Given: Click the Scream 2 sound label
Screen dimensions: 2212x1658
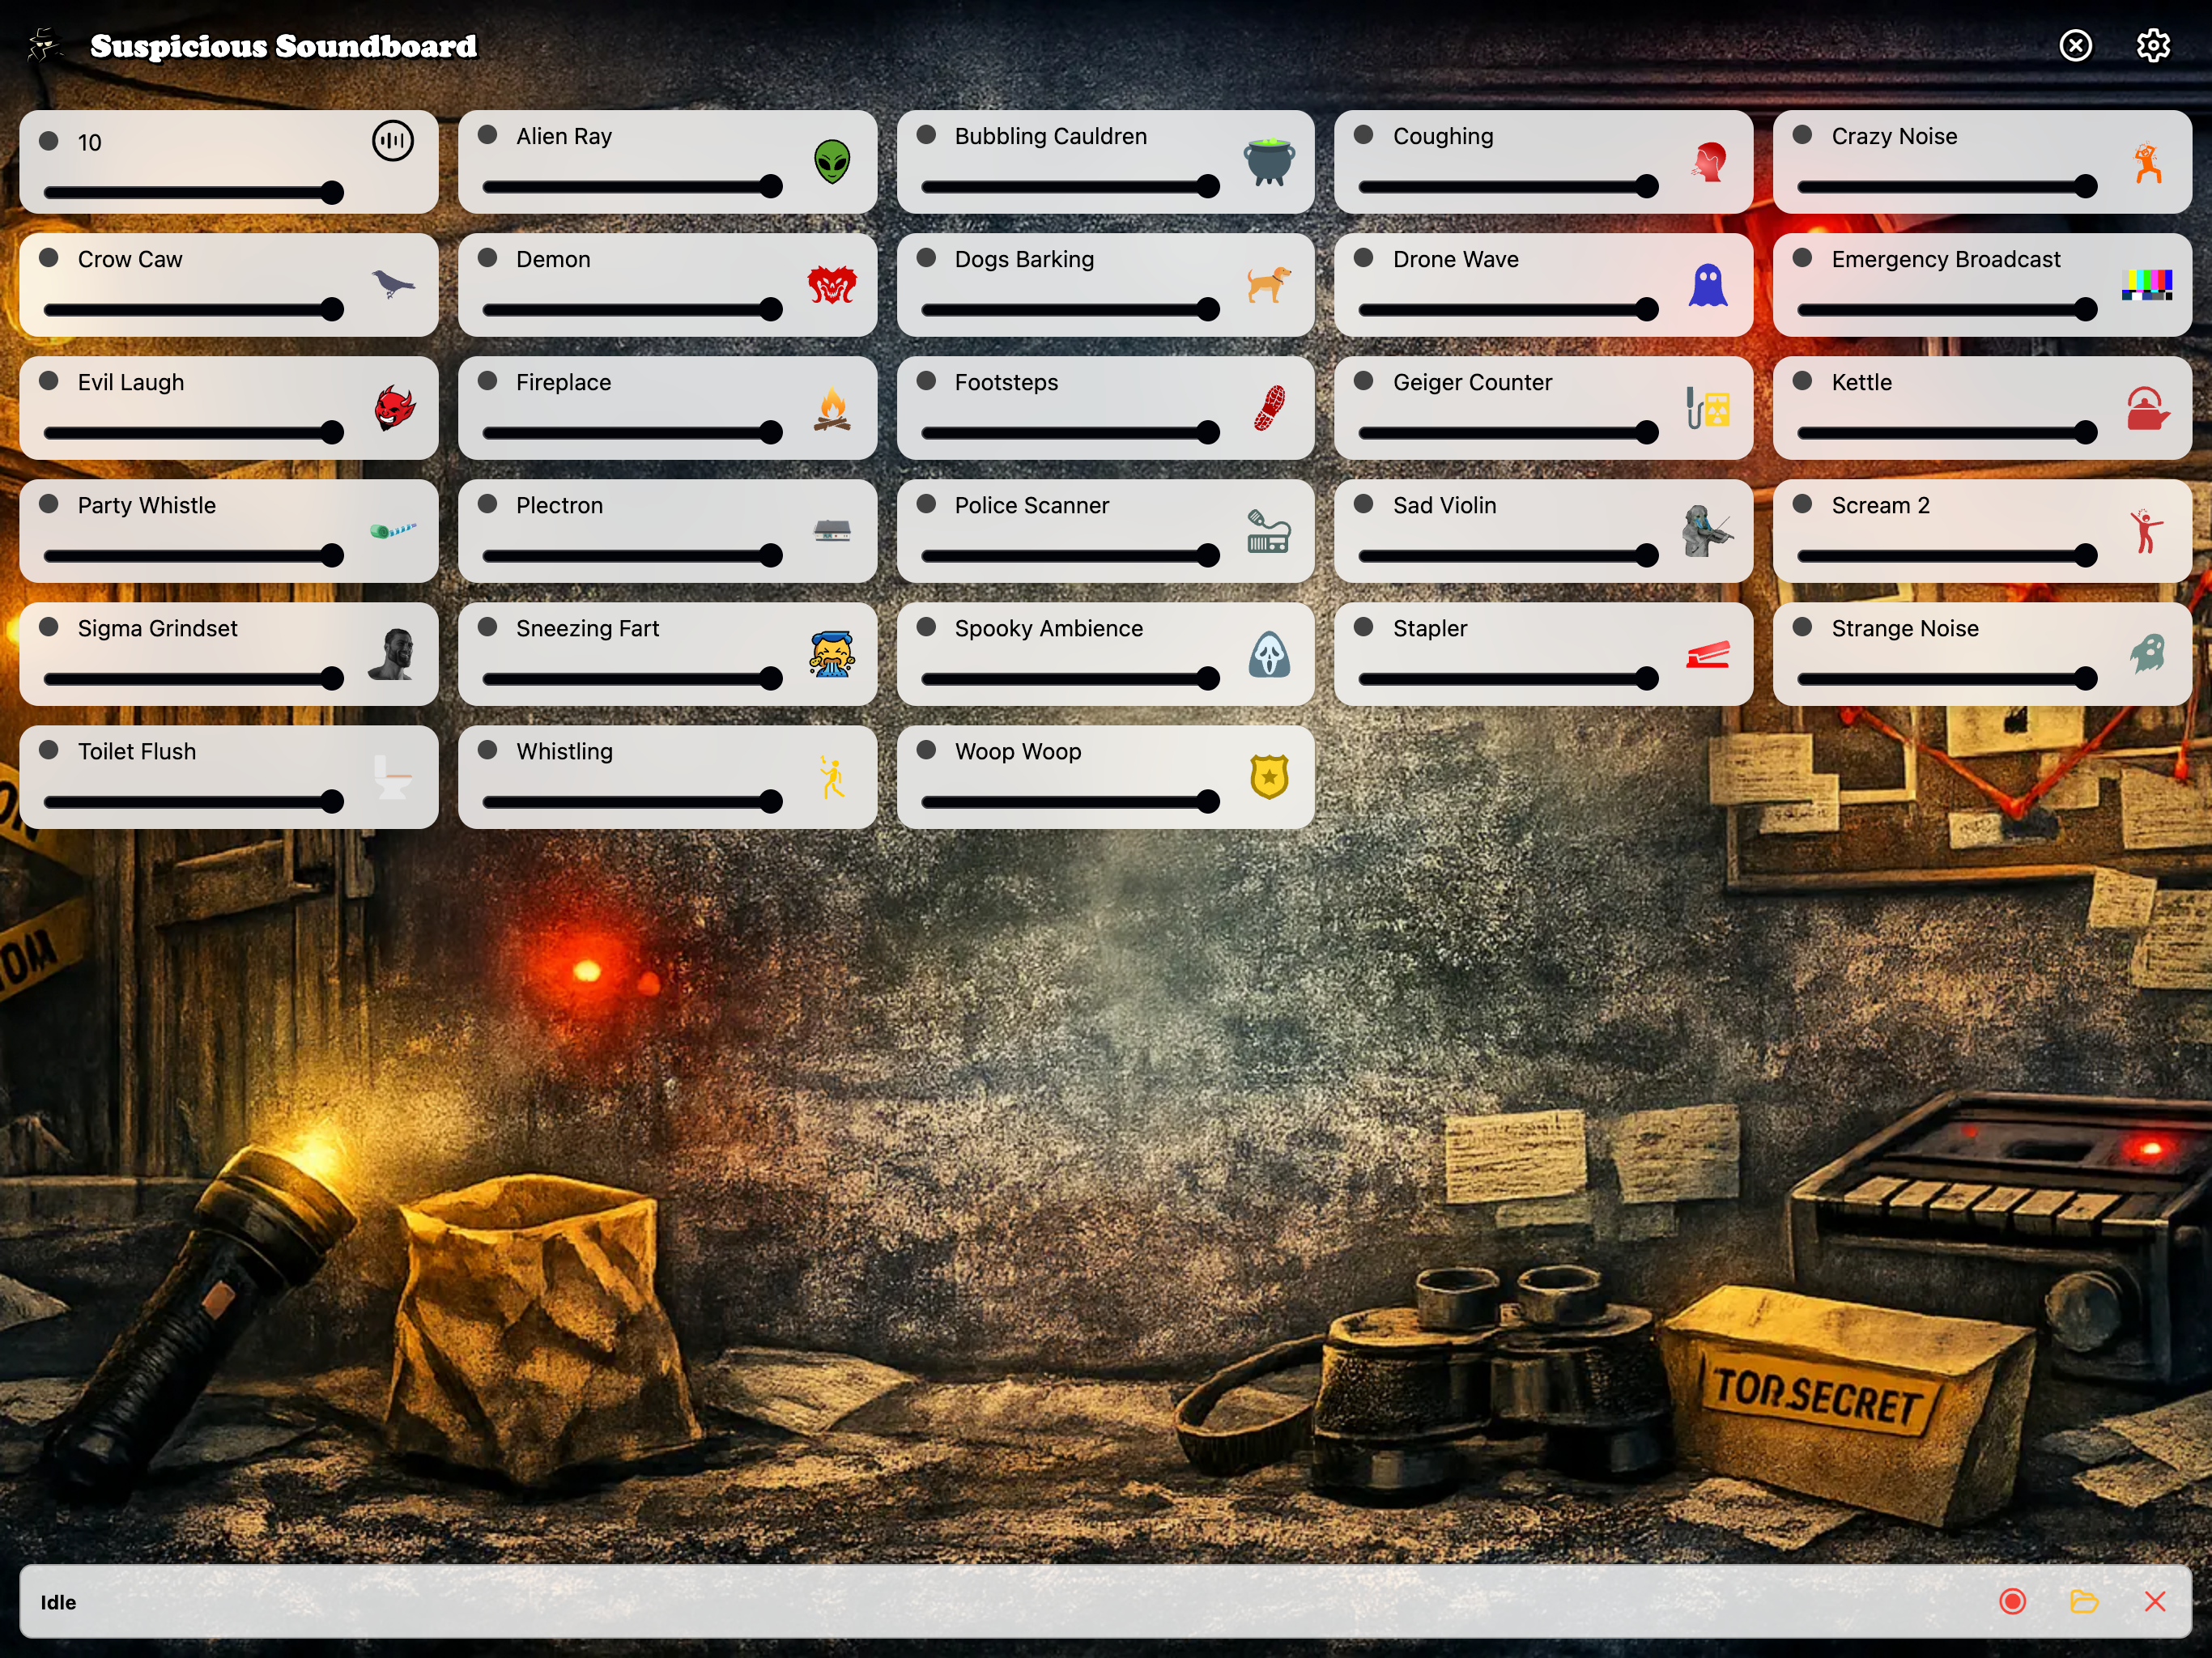Looking at the screenshot, I should point(1880,505).
